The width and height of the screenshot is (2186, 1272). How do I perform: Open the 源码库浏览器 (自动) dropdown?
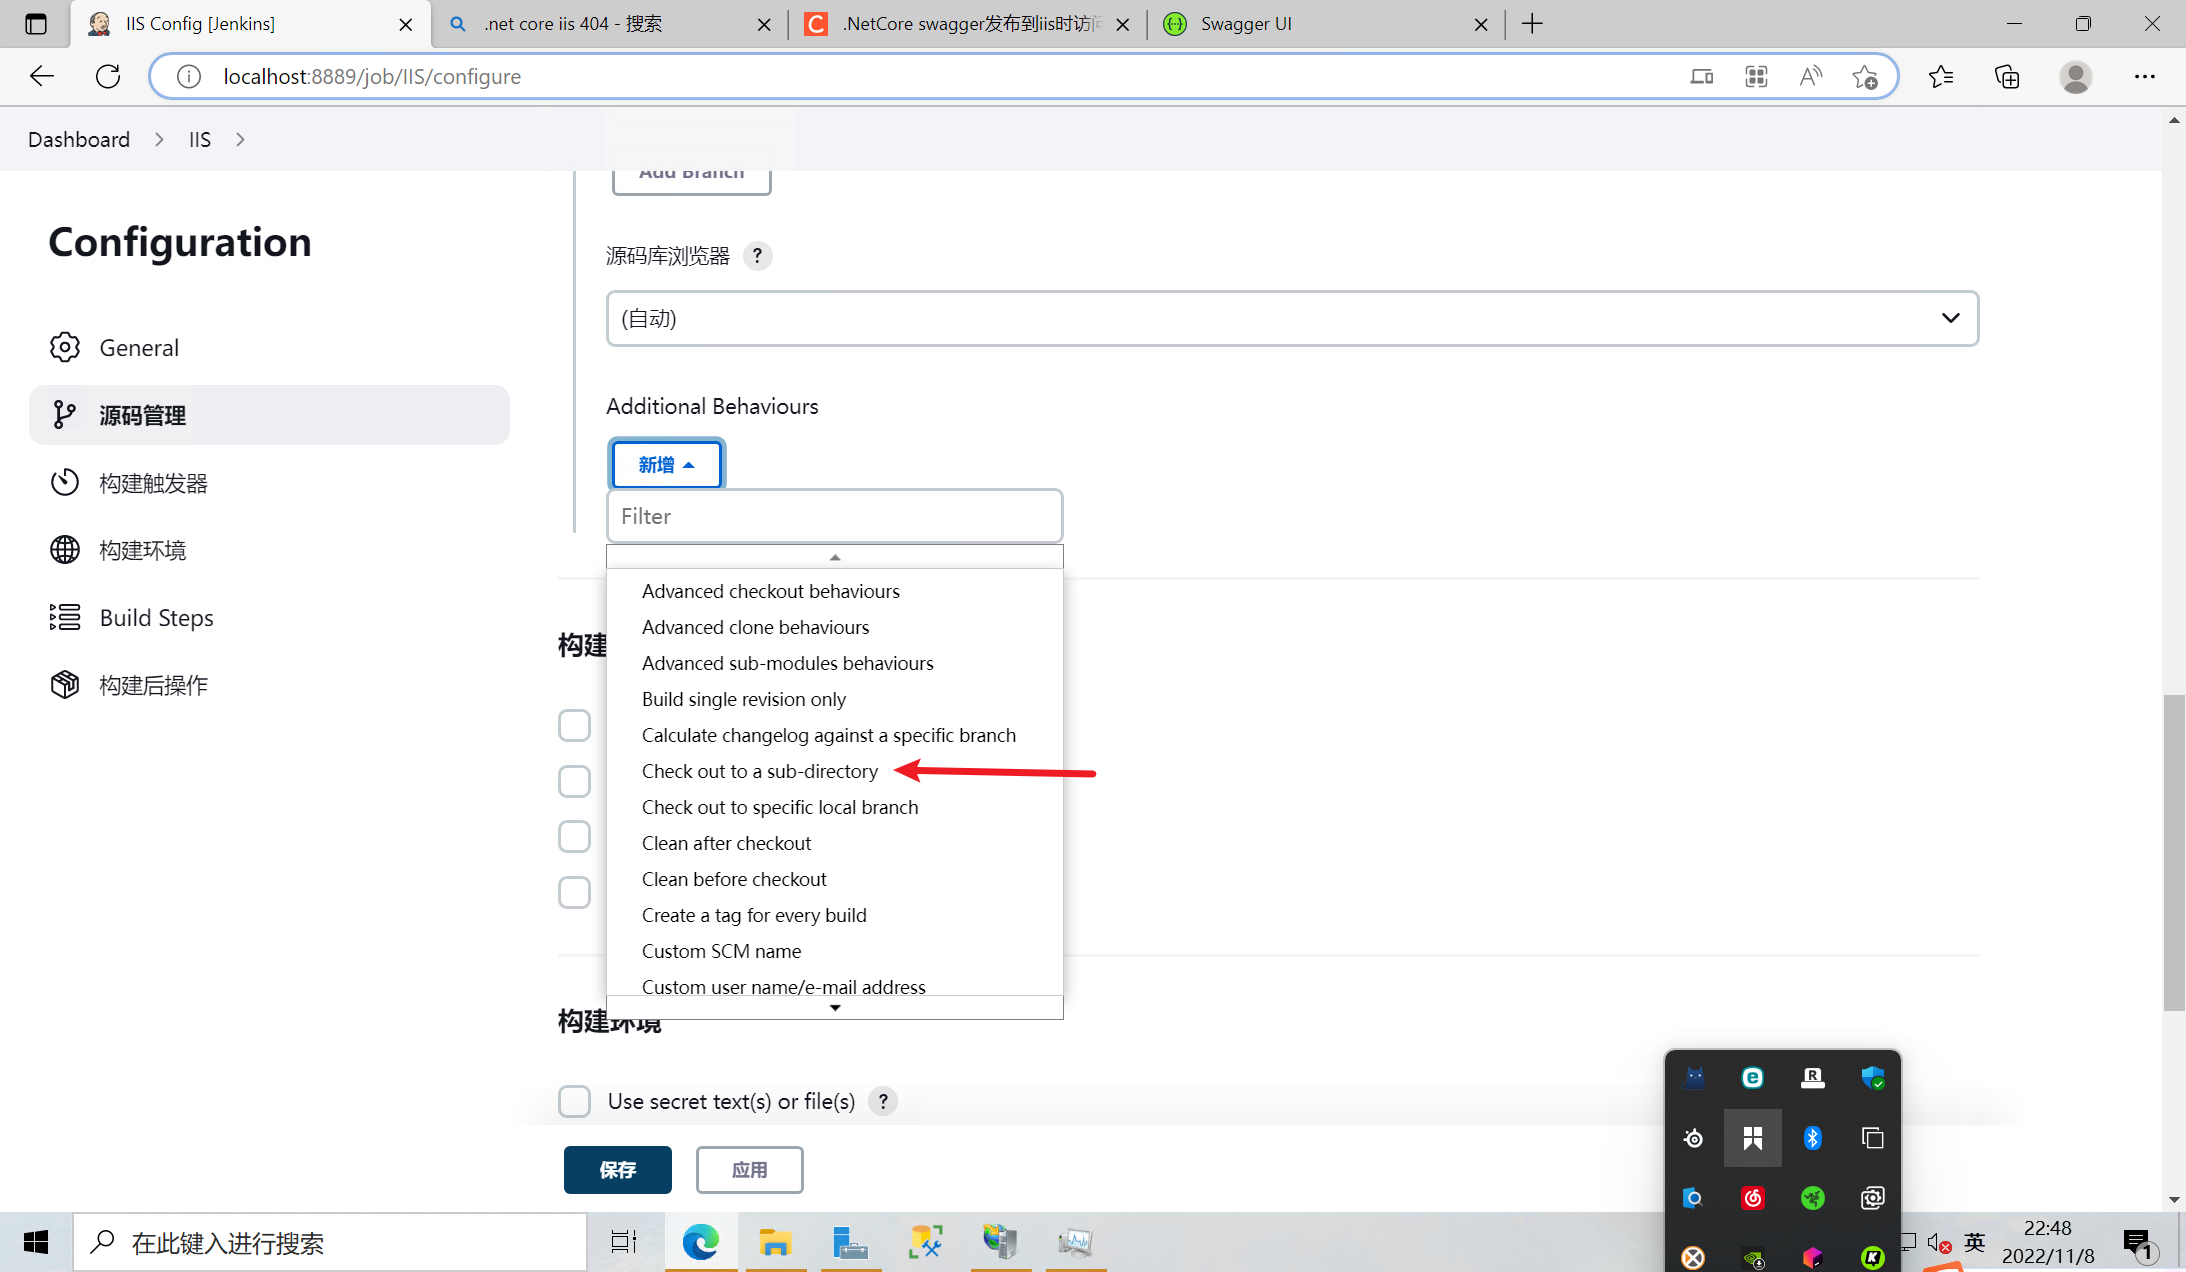[x=1291, y=318]
